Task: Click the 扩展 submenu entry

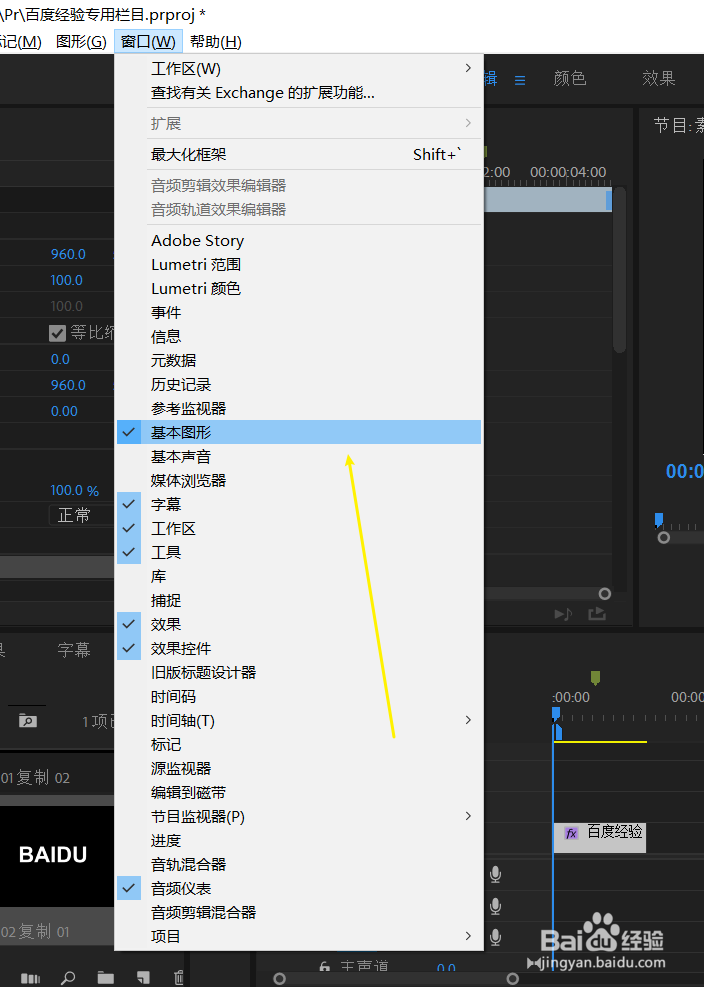Action: pos(299,123)
